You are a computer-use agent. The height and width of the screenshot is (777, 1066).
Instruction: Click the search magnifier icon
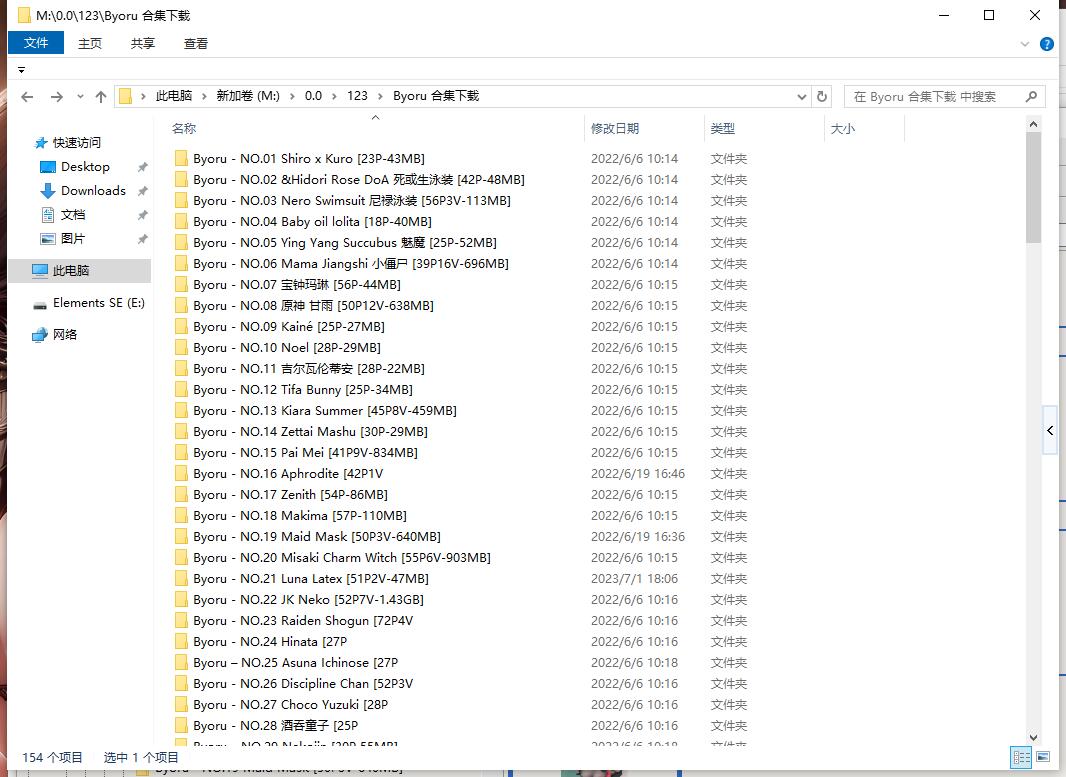1031,97
